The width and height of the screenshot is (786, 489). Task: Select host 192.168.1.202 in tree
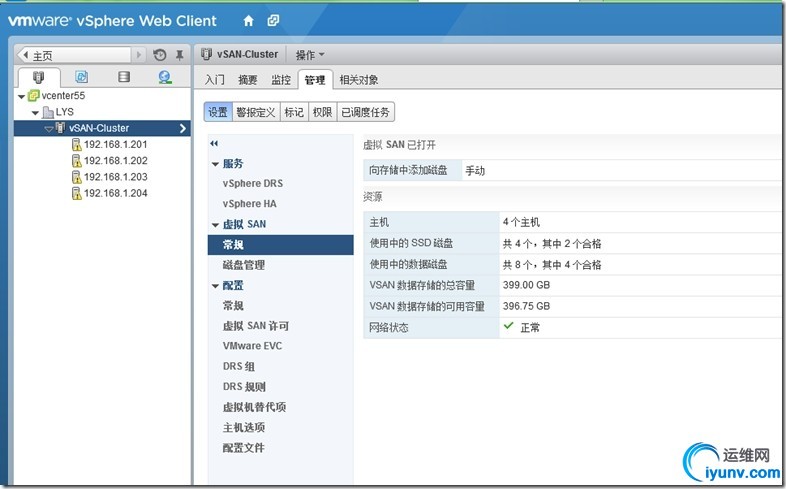(x=115, y=160)
